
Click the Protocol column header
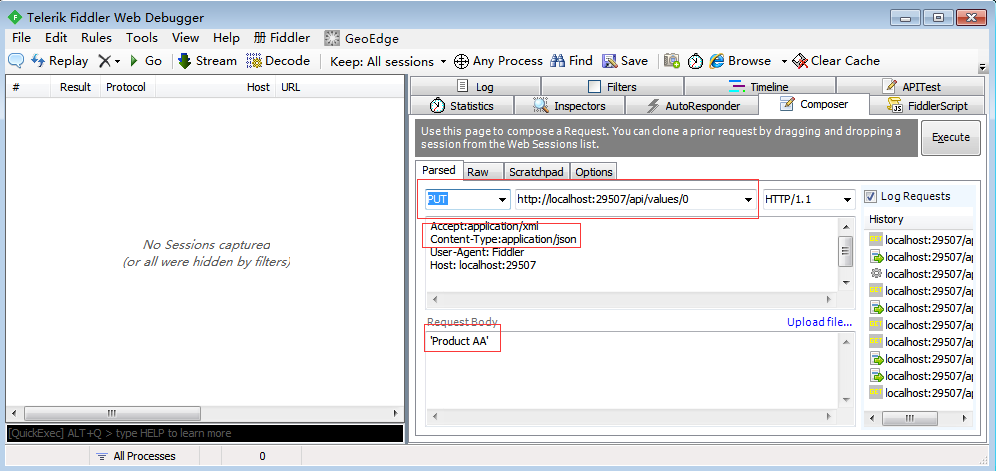coord(126,87)
